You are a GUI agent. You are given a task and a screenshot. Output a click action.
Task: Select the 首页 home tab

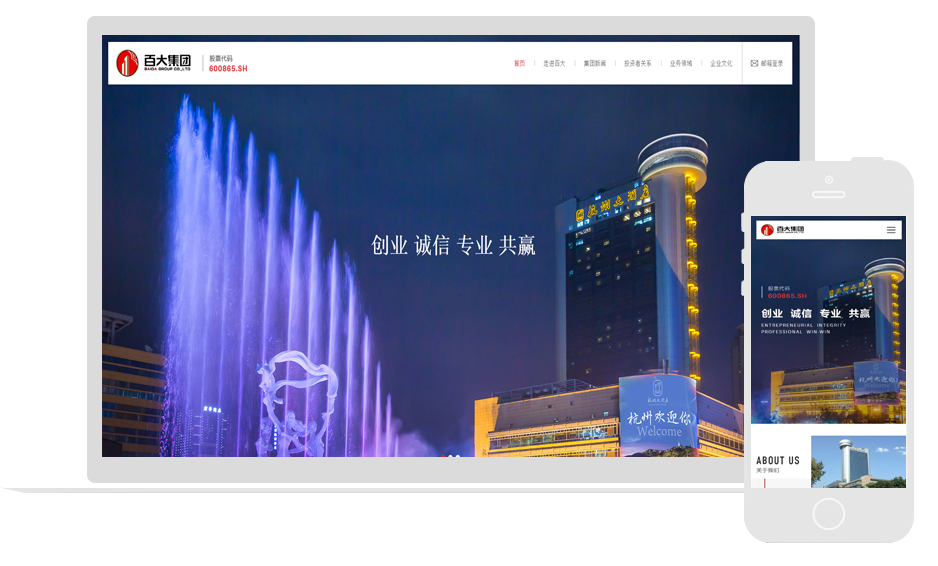(x=519, y=63)
